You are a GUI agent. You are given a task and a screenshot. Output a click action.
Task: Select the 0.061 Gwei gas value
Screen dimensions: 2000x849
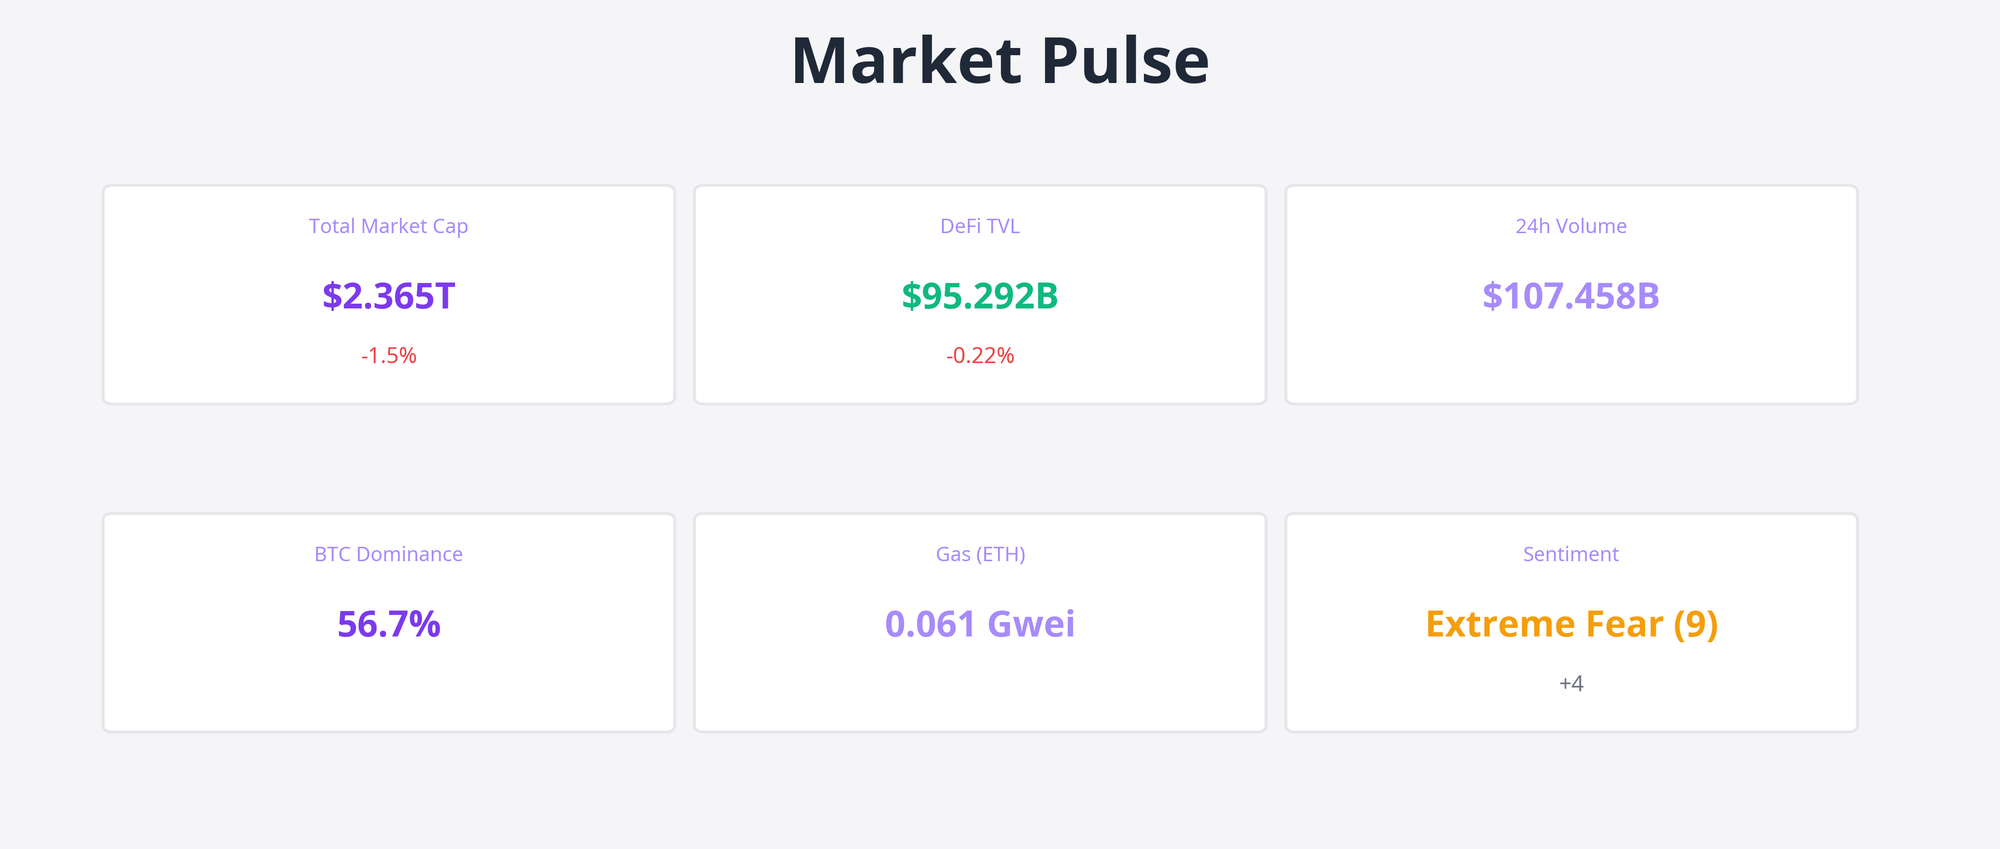click(x=980, y=624)
